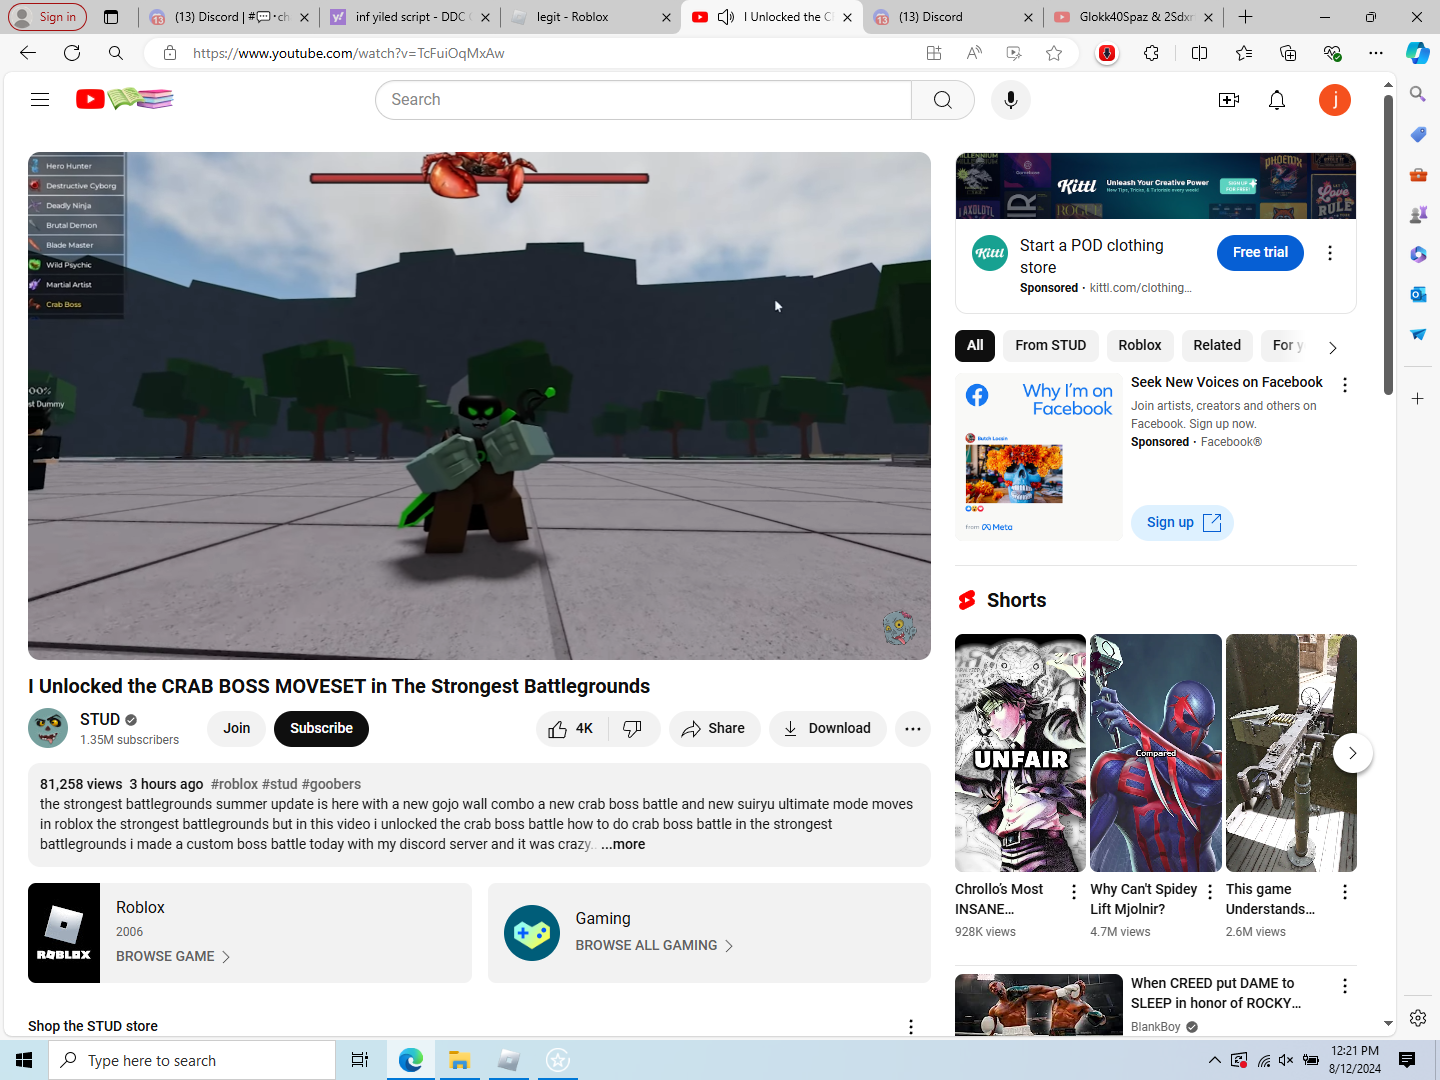Show next Shorts with the arrow button
The height and width of the screenshot is (1080, 1440).
pyautogui.click(x=1353, y=753)
